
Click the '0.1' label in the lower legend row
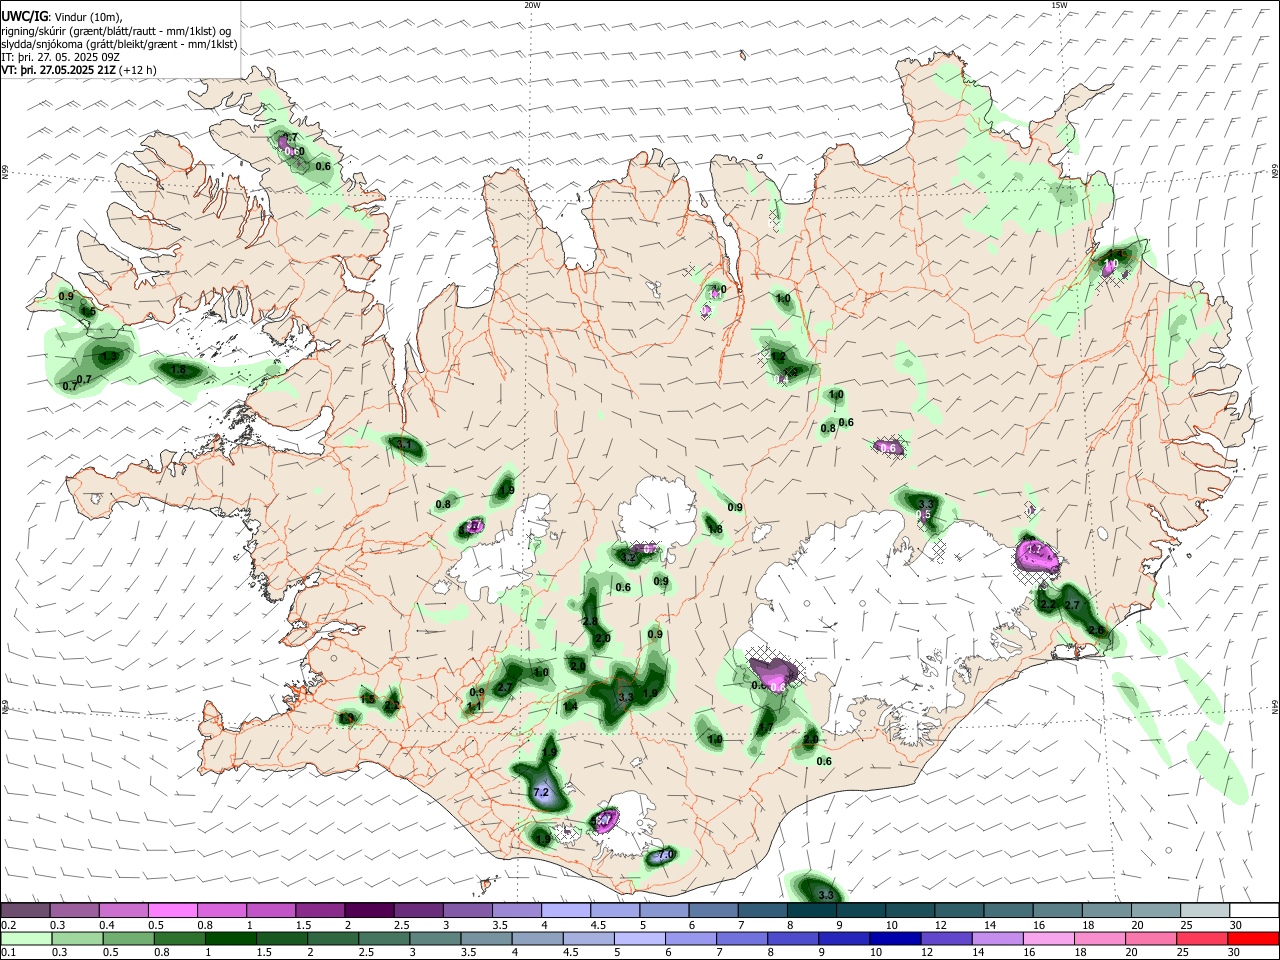click(8, 952)
